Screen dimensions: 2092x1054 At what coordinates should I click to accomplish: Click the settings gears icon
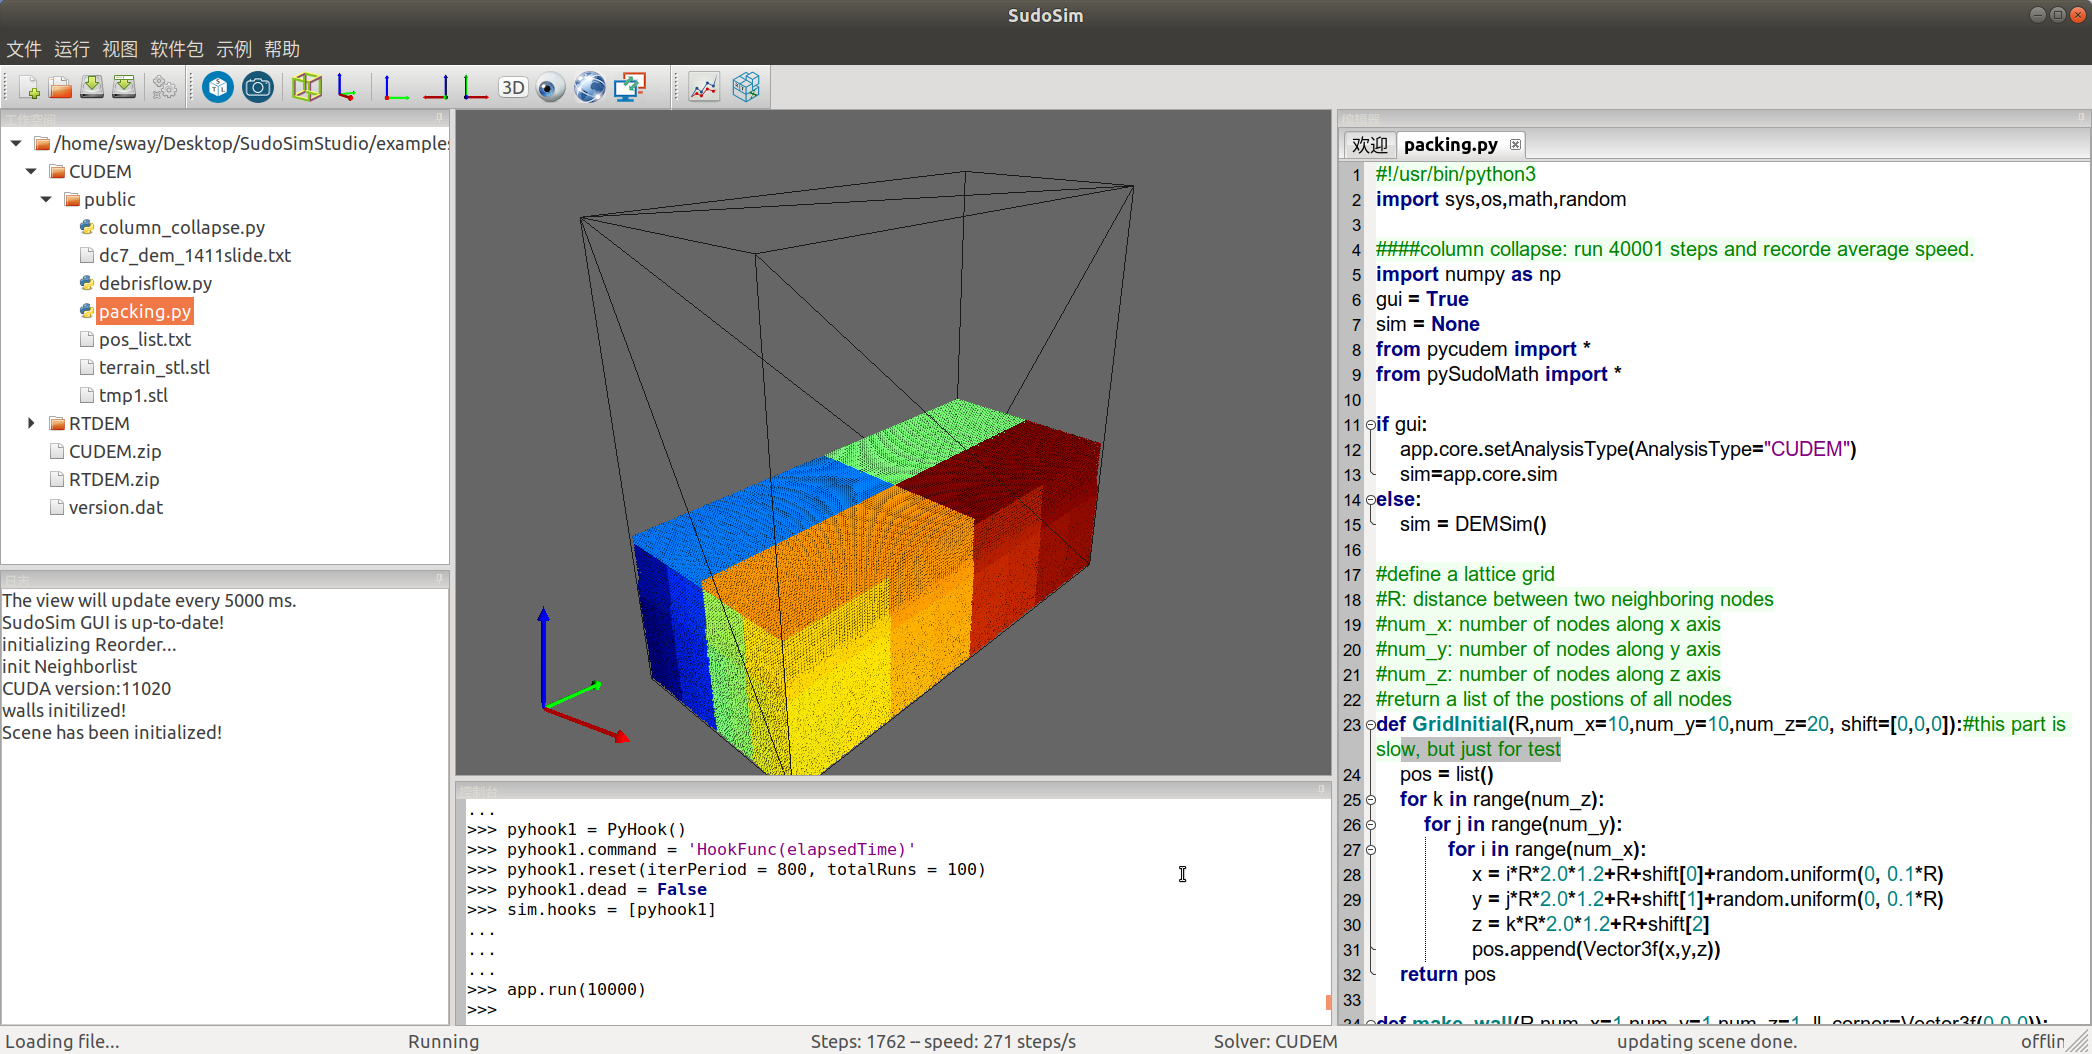point(164,88)
